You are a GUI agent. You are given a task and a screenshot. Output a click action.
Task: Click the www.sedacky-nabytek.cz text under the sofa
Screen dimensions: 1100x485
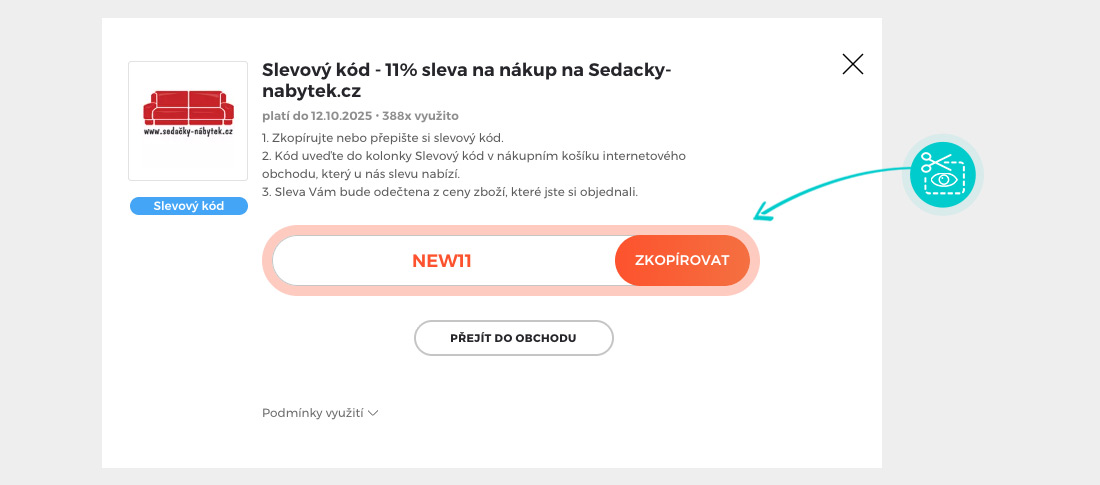(x=188, y=131)
